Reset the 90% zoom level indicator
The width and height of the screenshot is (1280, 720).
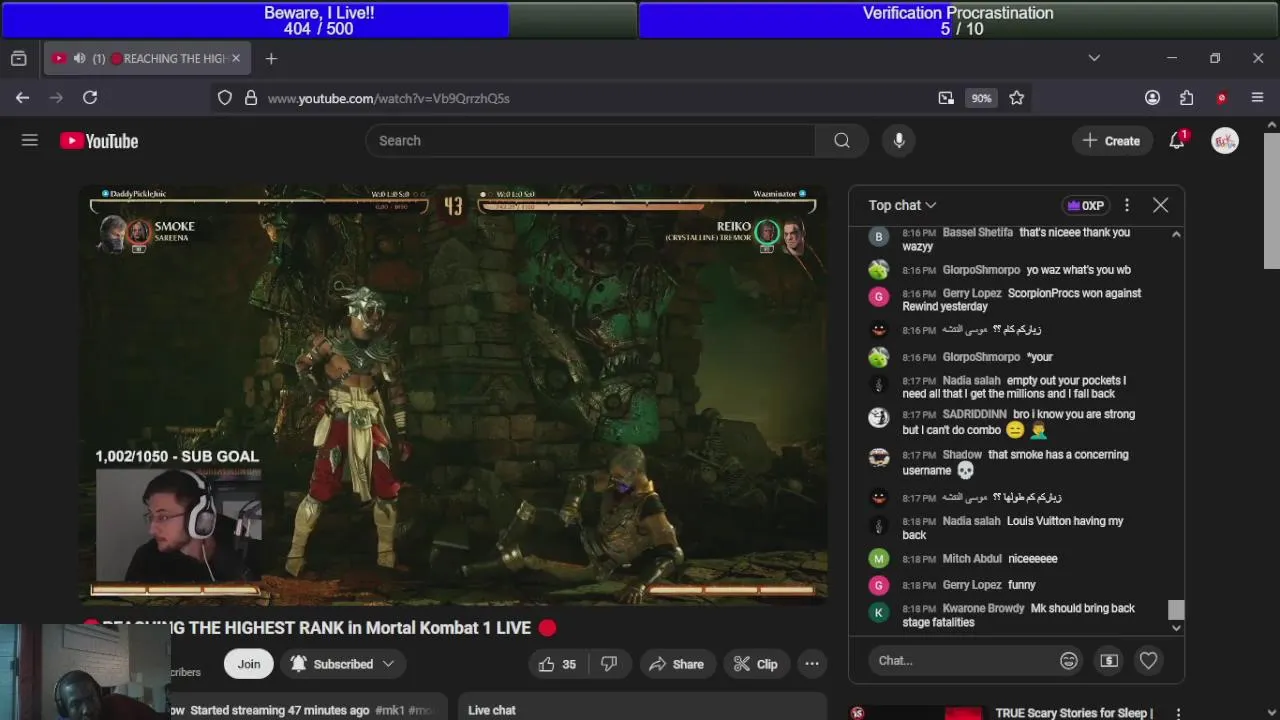pos(981,98)
